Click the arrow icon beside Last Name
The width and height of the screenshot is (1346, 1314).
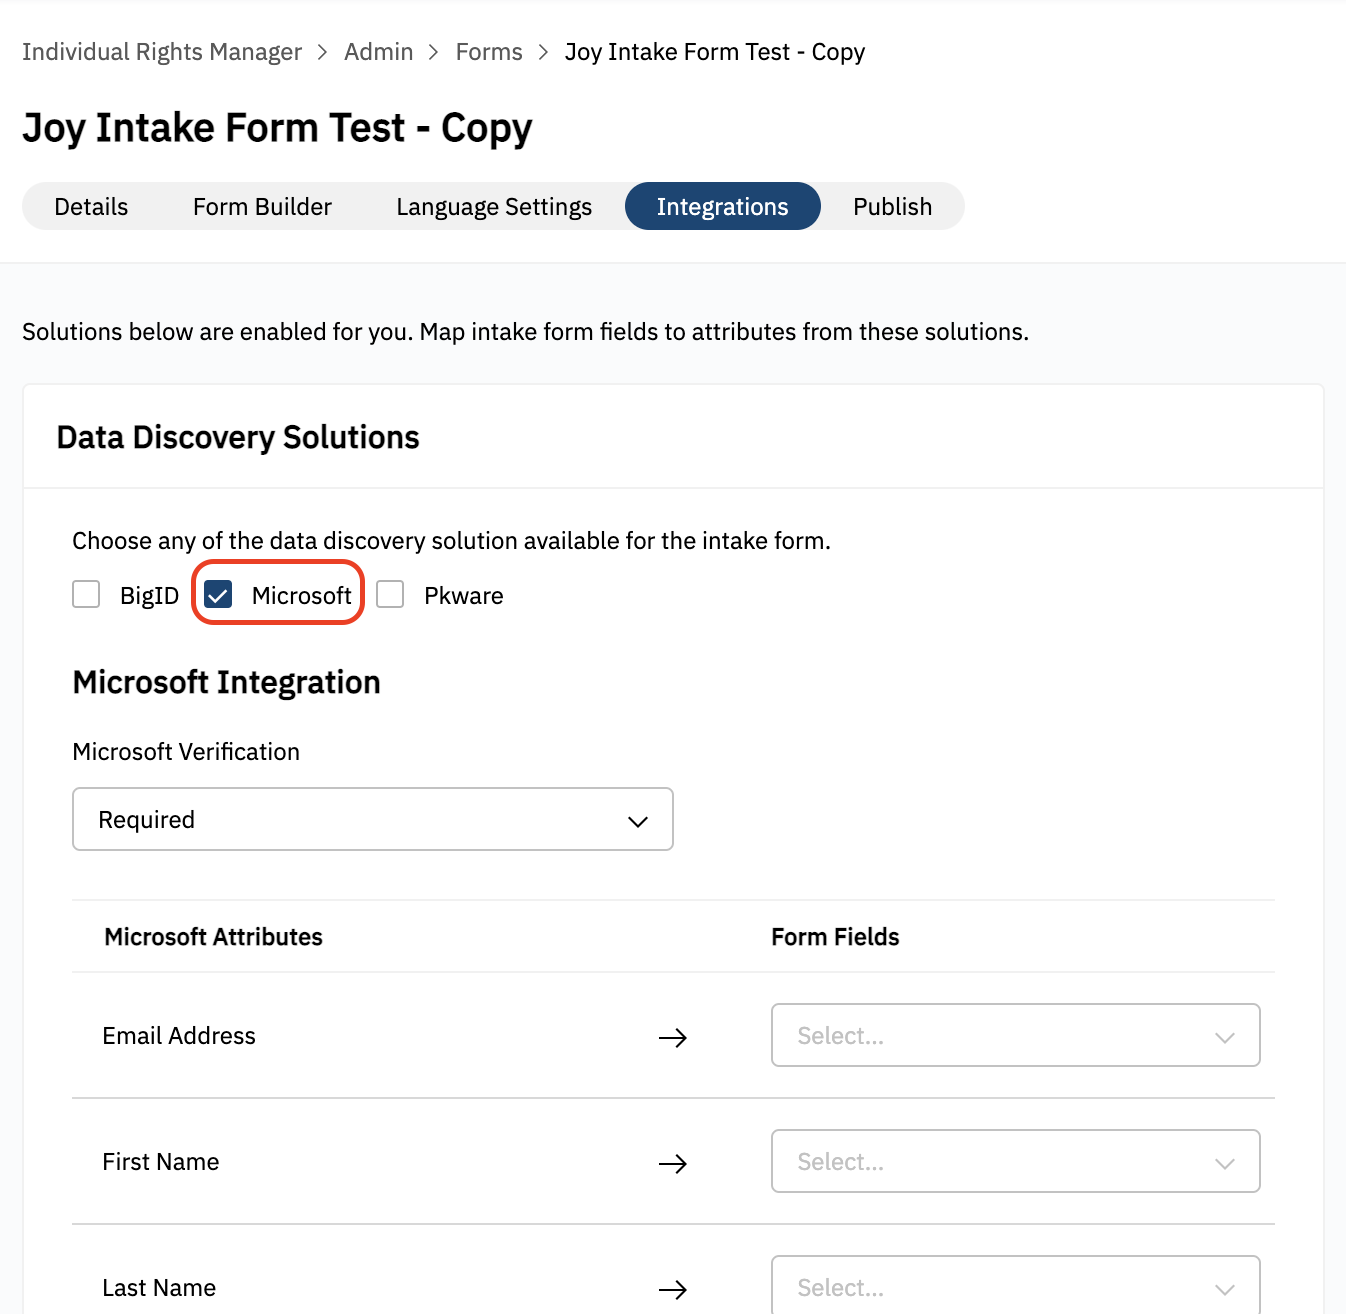click(673, 1290)
